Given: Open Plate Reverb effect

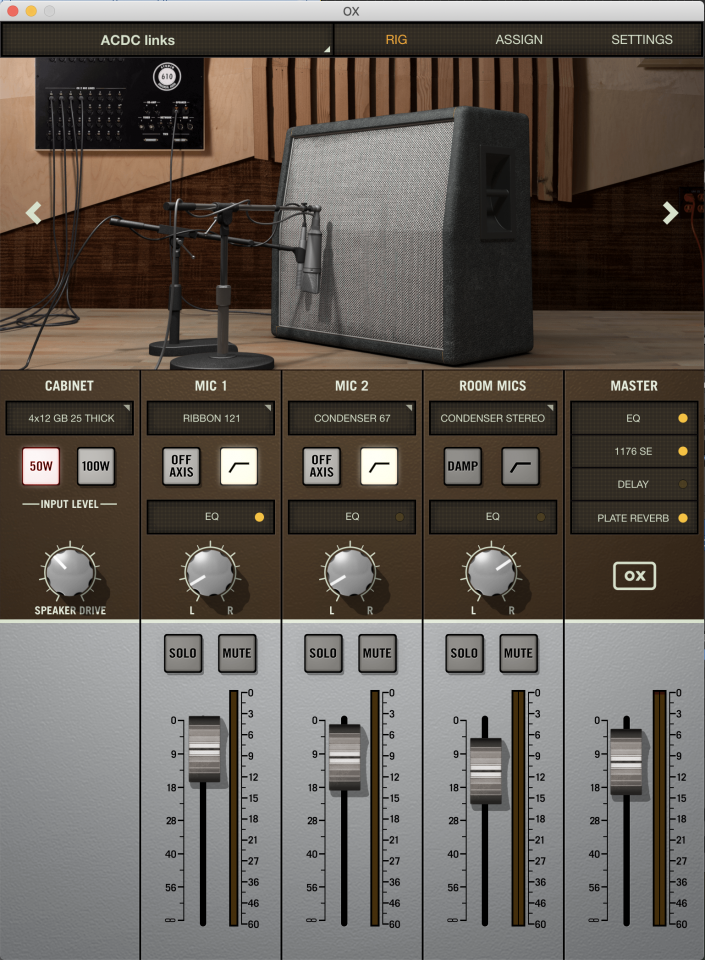Looking at the screenshot, I should tap(634, 518).
